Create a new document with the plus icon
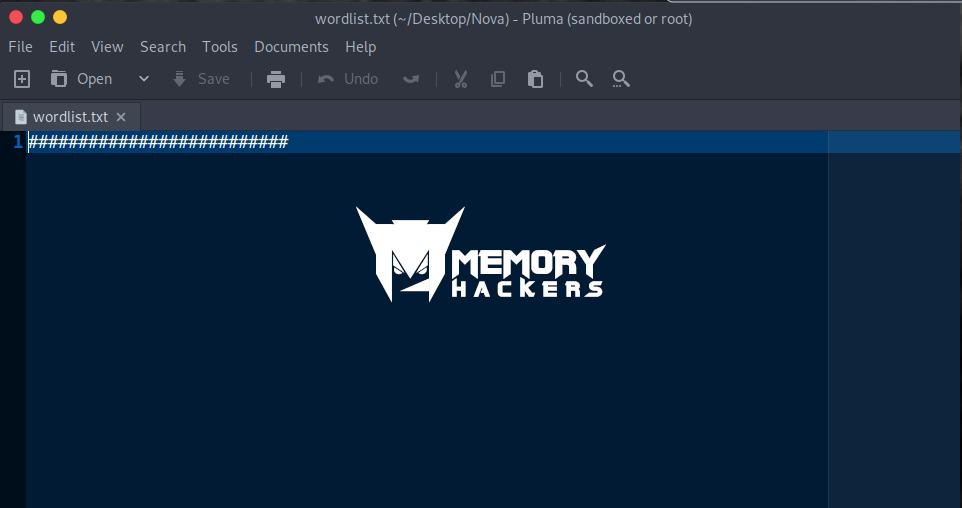Viewport: 962px width, 508px height. (x=21, y=79)
